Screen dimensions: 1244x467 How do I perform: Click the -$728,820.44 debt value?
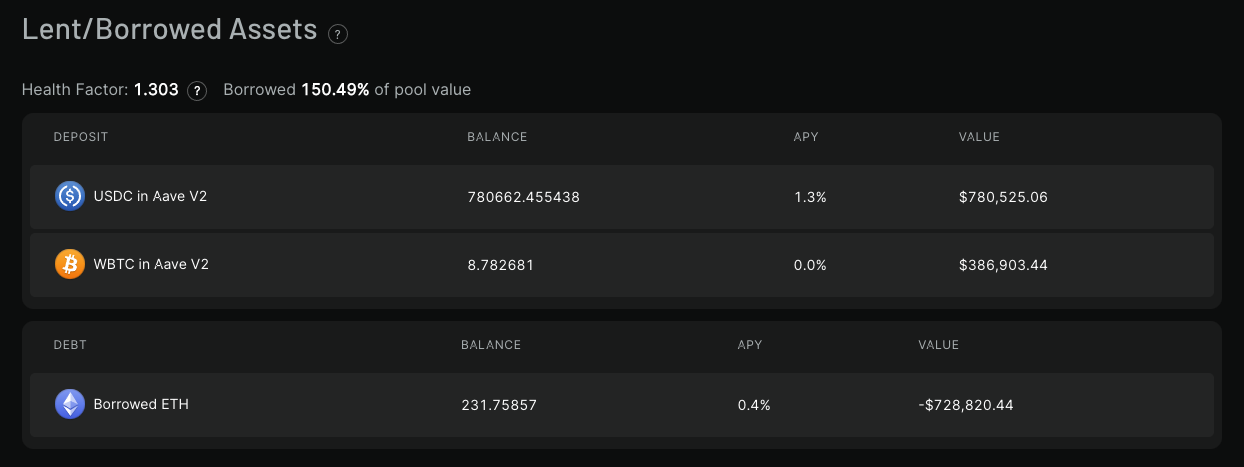pyautogui.click(x=964, y=405)
